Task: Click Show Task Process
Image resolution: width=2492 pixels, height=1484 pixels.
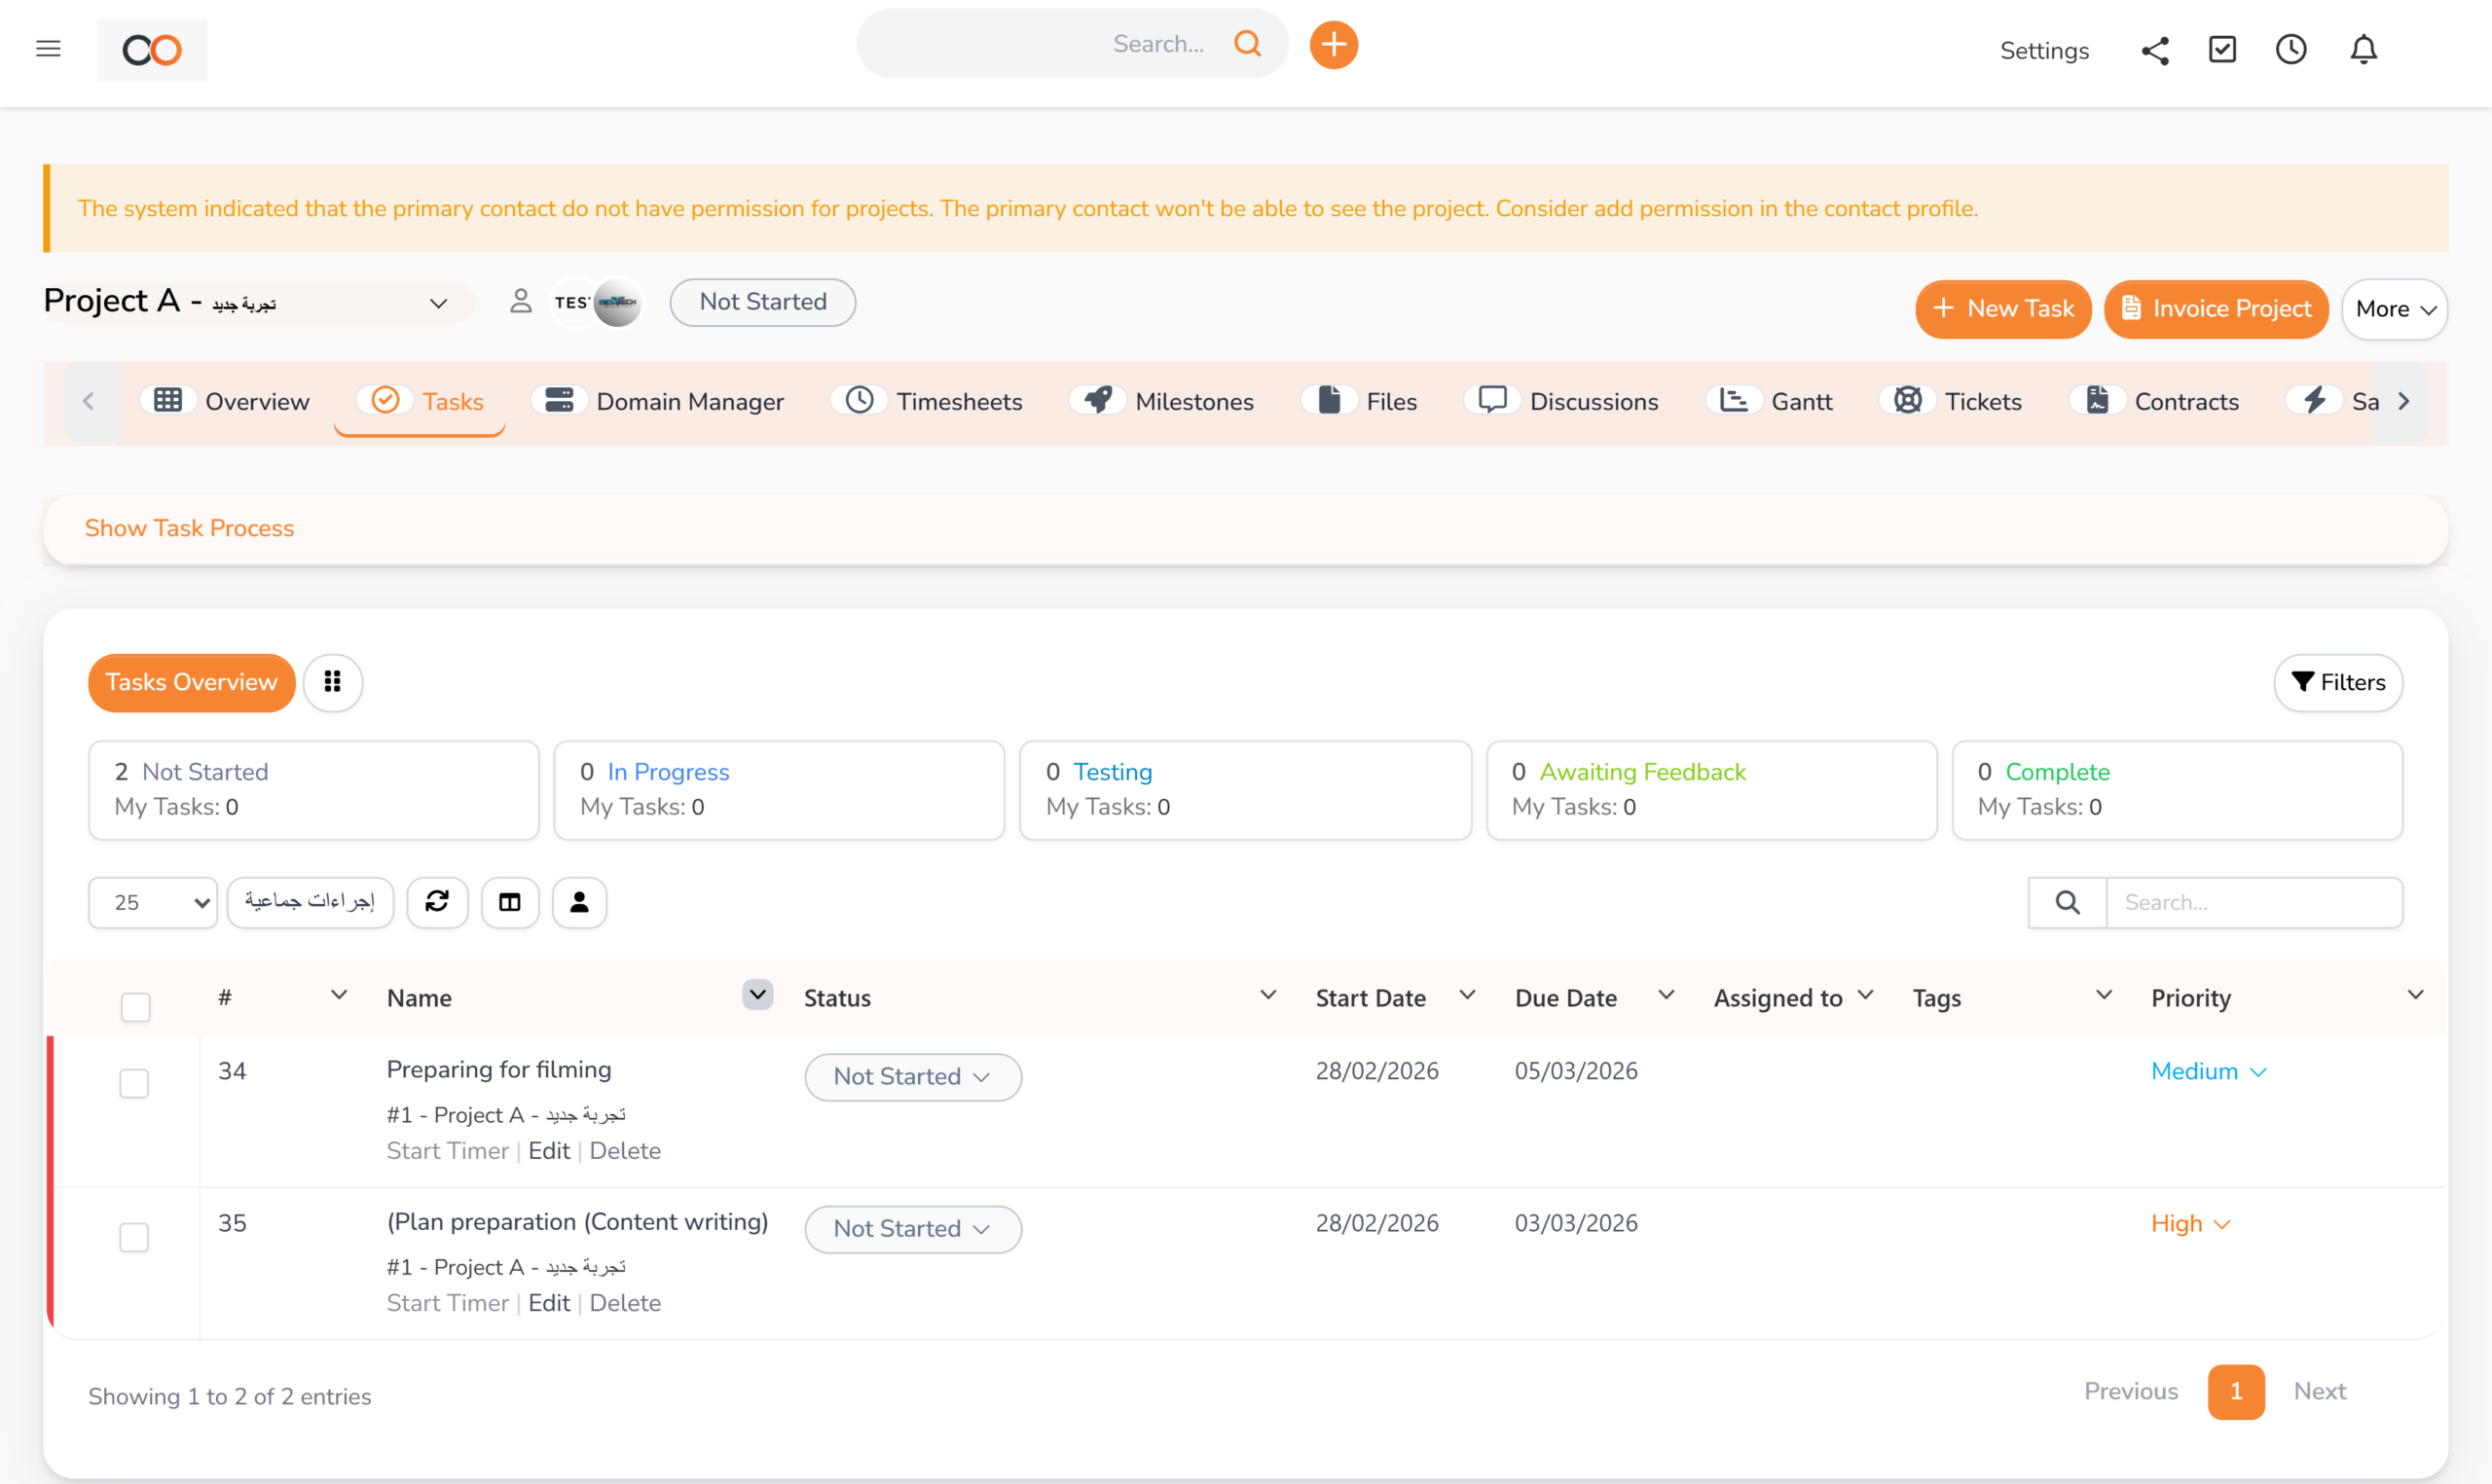Action: coord(189,528)
